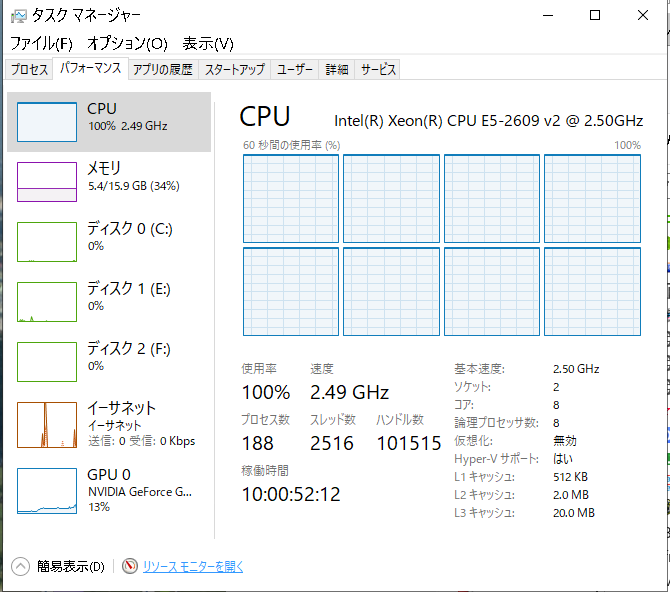Open the オプション(O) menu
Viewport: 670px width, 592px height.
pos(127,44)
